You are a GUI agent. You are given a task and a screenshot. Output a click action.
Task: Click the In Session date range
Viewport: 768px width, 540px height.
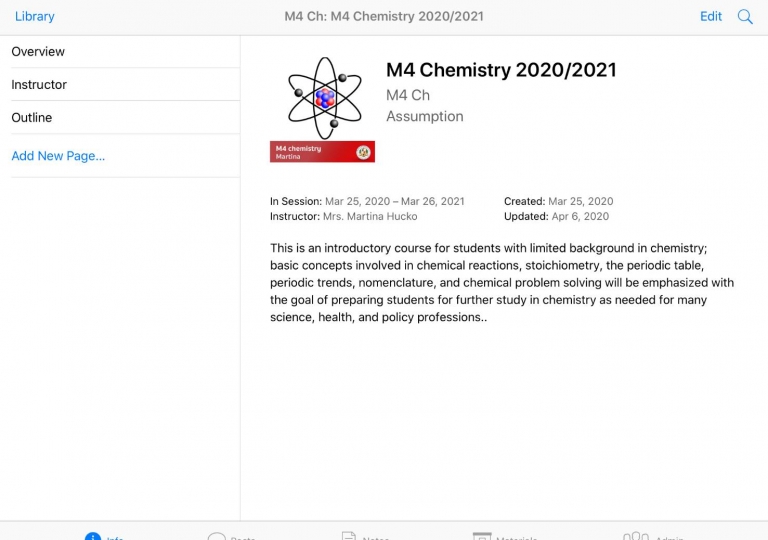395,201
